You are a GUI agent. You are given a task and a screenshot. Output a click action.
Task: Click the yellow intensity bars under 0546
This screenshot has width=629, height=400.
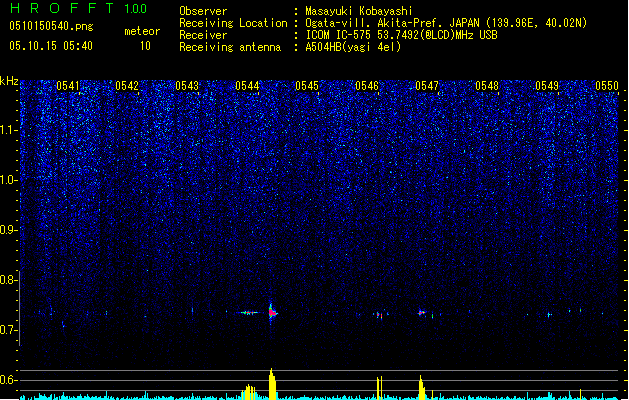379,388
